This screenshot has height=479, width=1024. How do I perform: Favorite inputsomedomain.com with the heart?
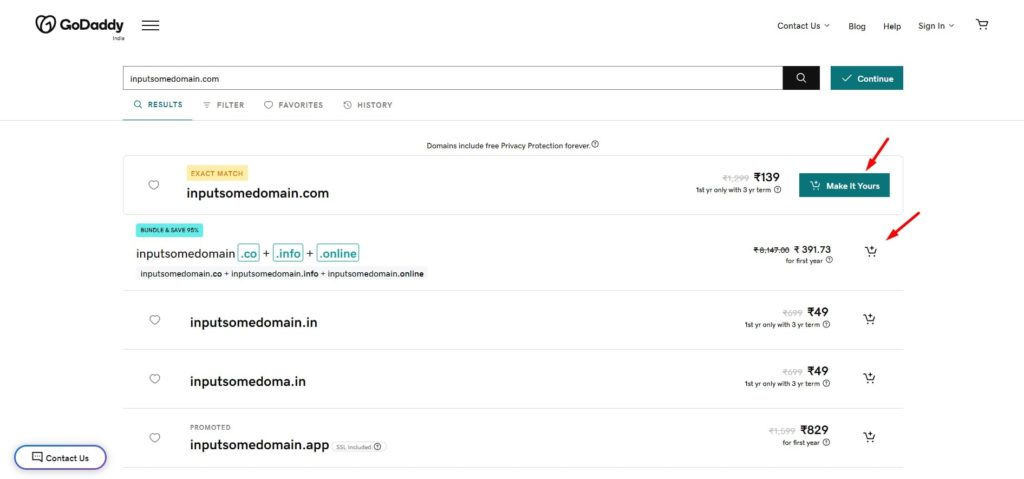point(153,185)
